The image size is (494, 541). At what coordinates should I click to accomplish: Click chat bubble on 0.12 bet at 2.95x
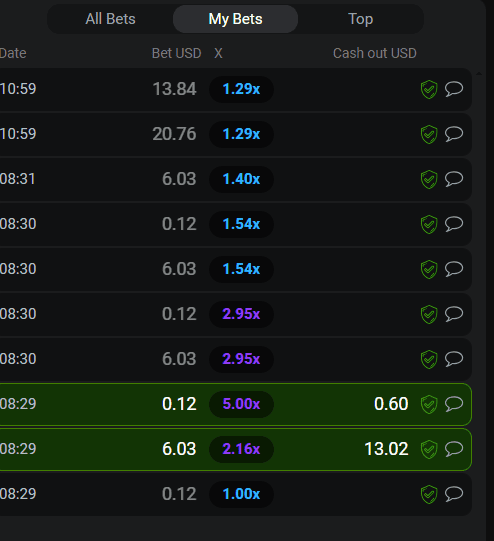point(454,314)
